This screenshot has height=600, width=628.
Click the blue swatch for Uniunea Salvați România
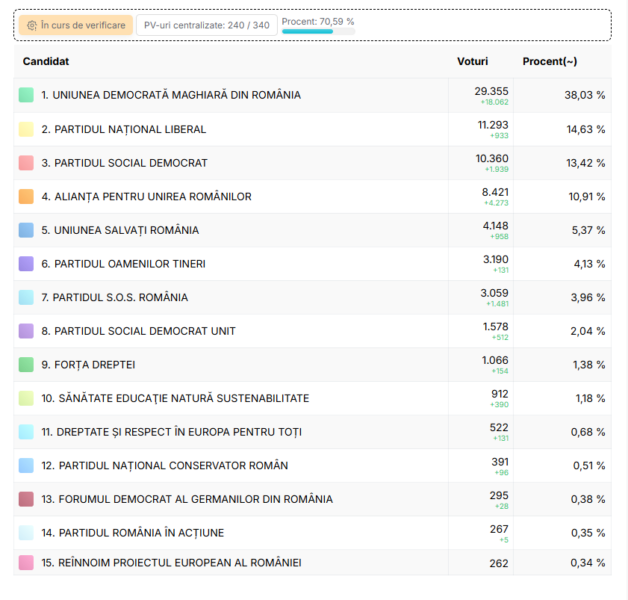(x=26, y=230)
